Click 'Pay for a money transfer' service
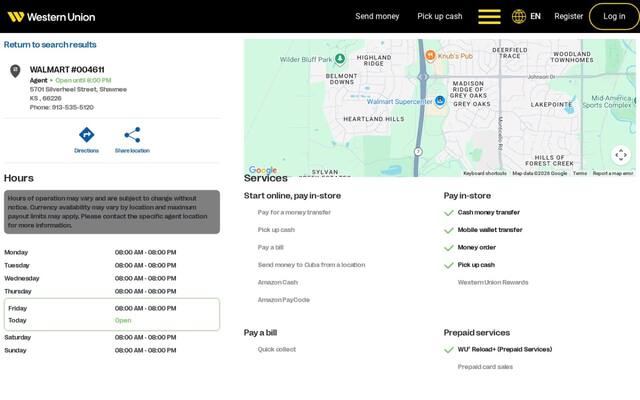640x400 pixels. coord(294,212)
